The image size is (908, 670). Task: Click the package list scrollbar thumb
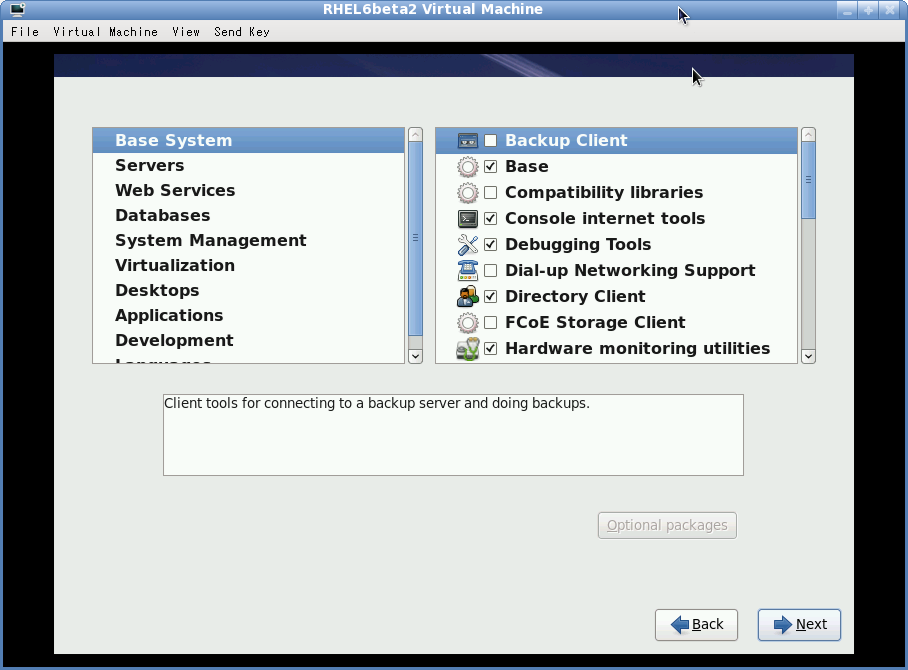coord(808,180)
